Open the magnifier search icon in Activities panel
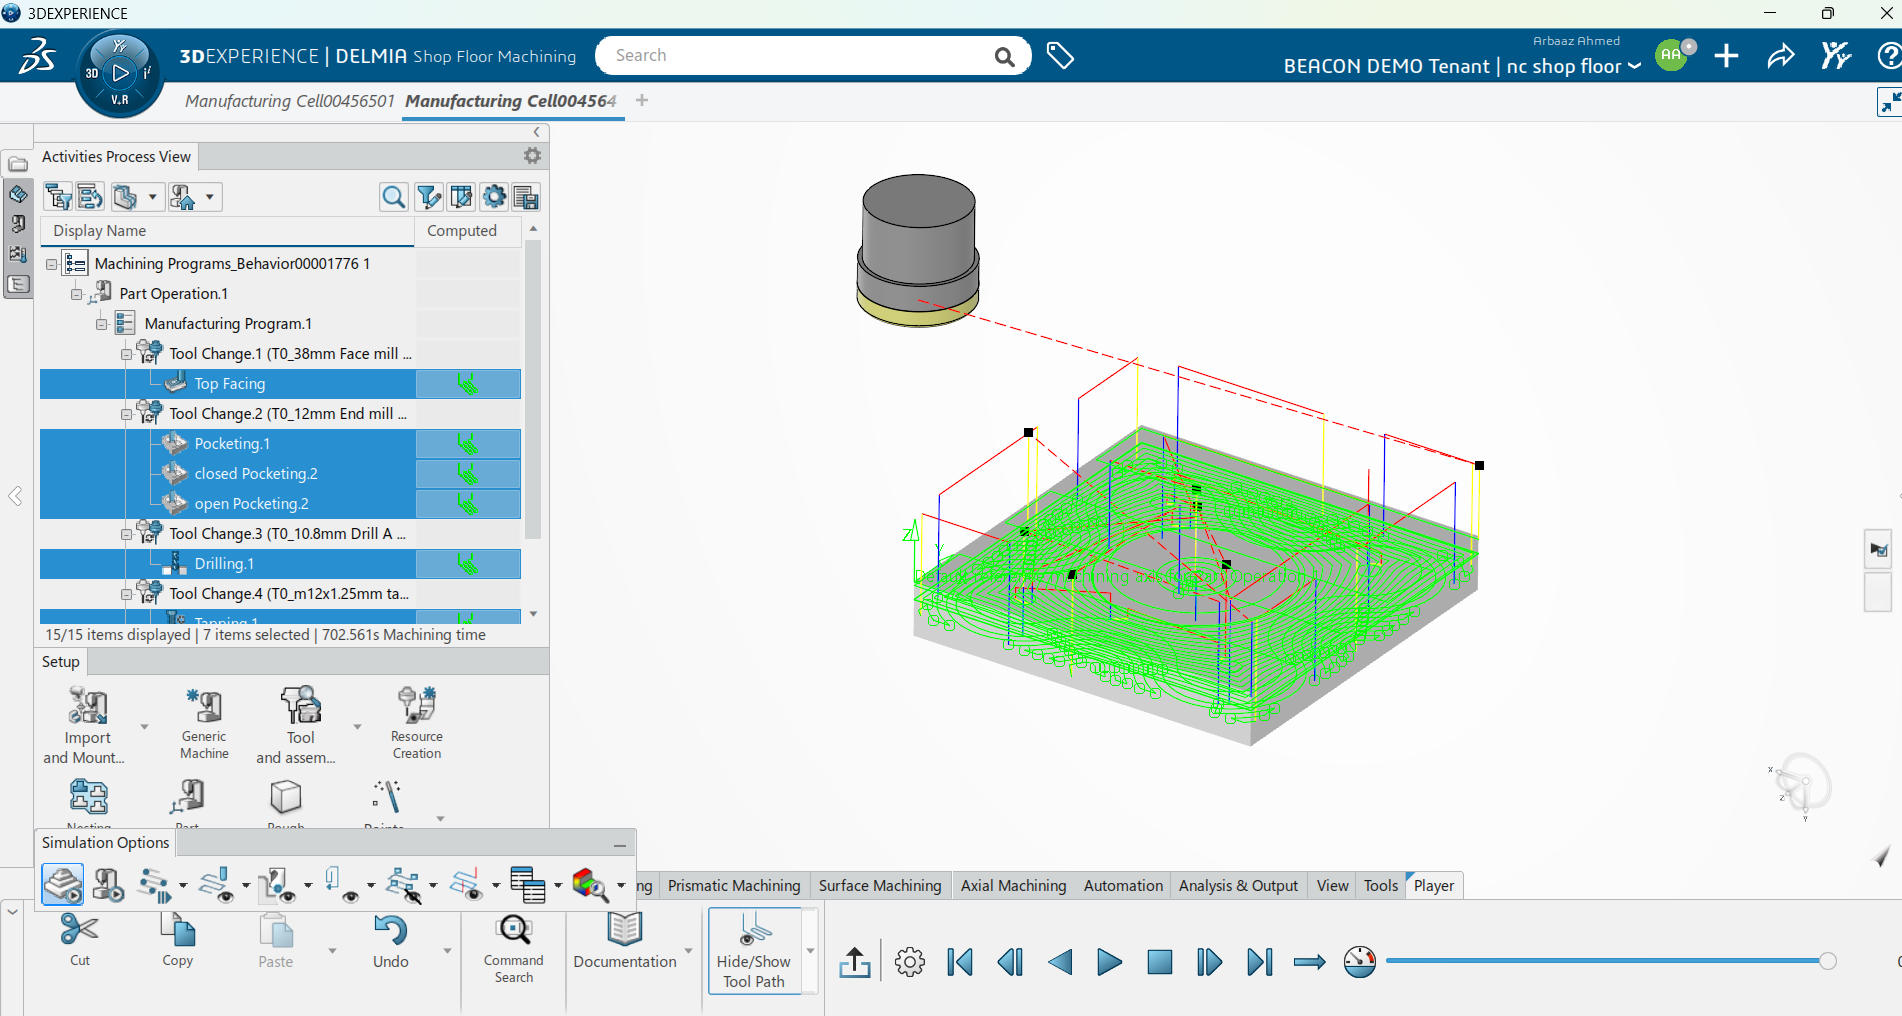The width and height of the screenshot is (1902, 1016). [x=394, y=197]
